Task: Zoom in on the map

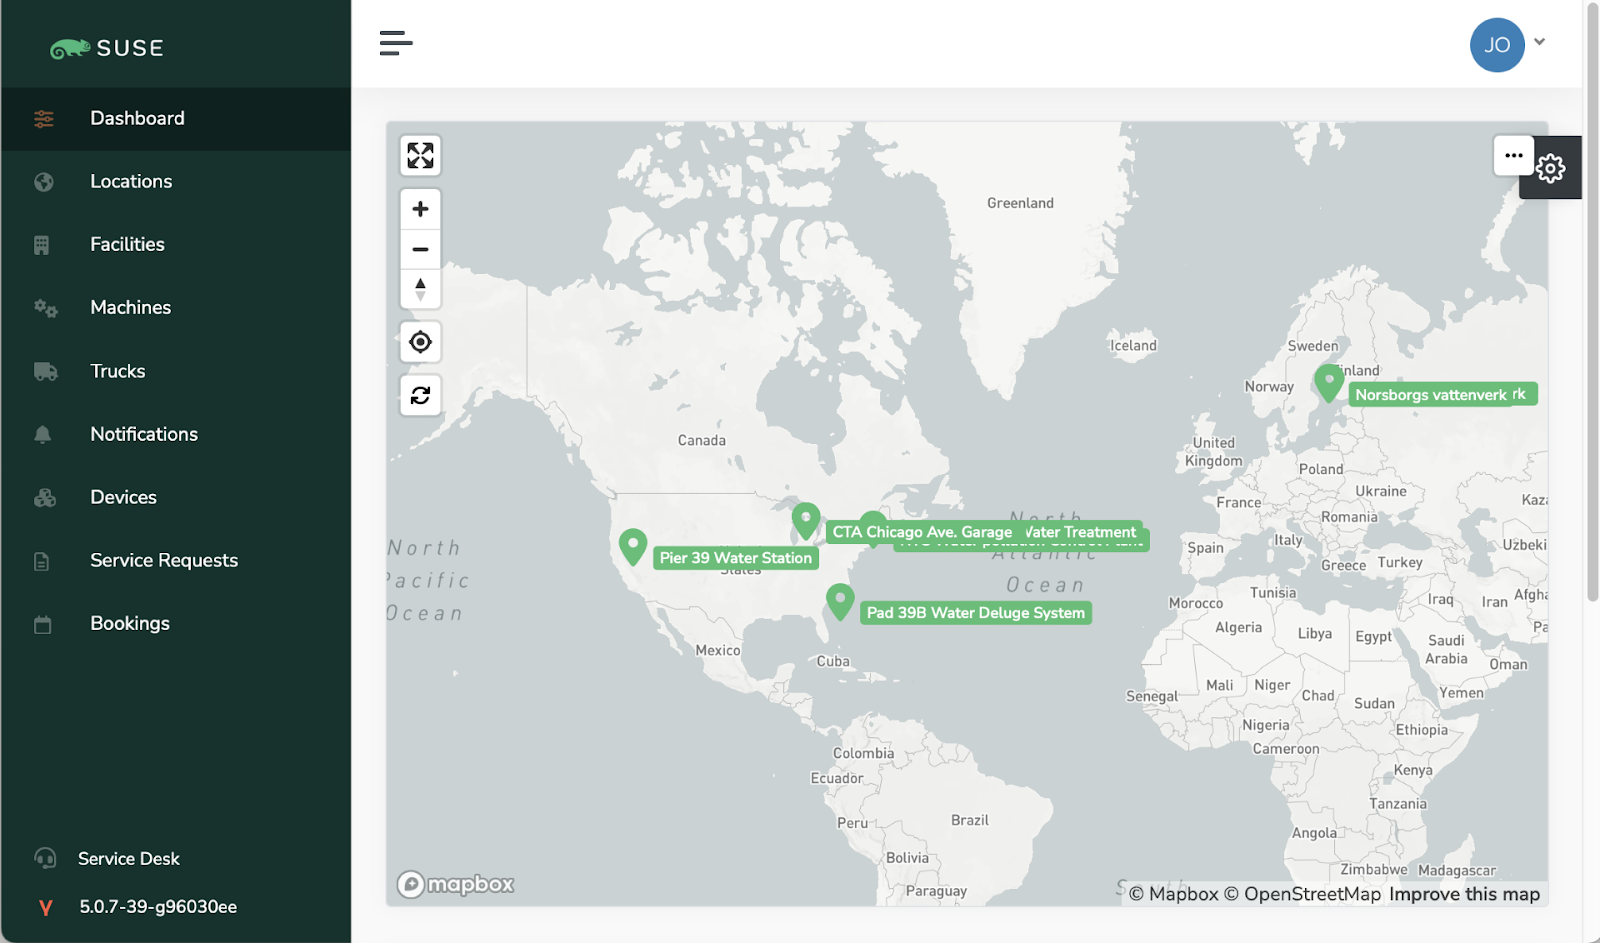Action: coord(420,209)
